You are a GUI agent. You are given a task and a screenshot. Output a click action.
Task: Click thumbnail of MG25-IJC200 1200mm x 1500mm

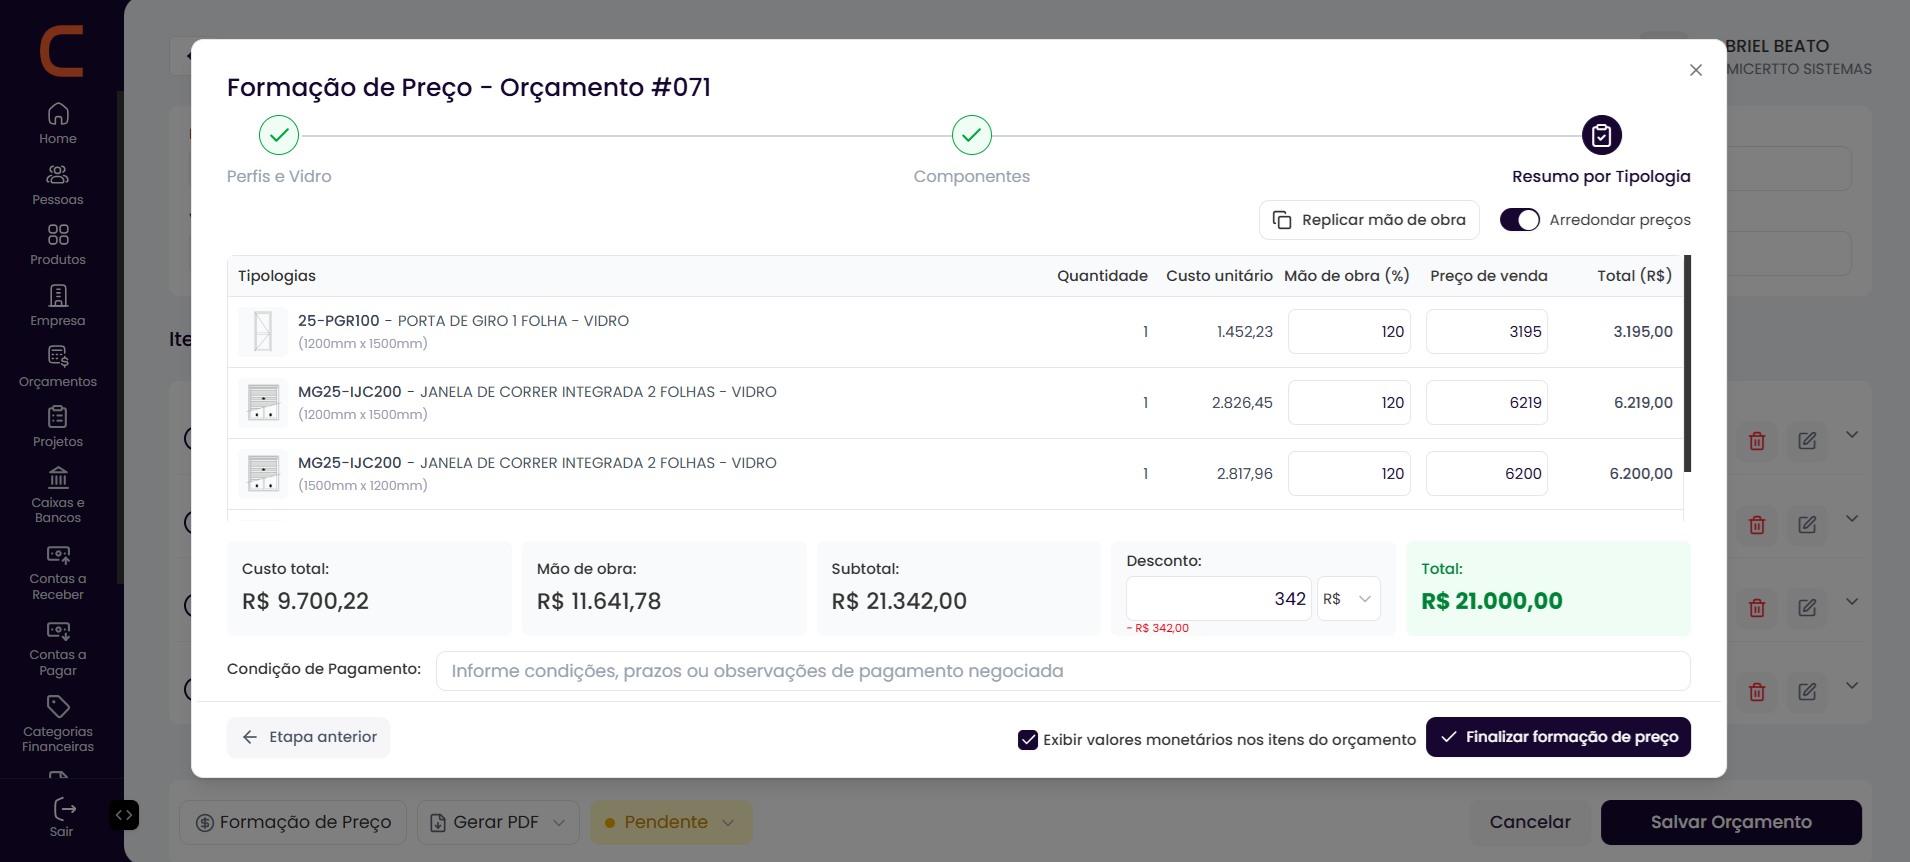point(263,403)
